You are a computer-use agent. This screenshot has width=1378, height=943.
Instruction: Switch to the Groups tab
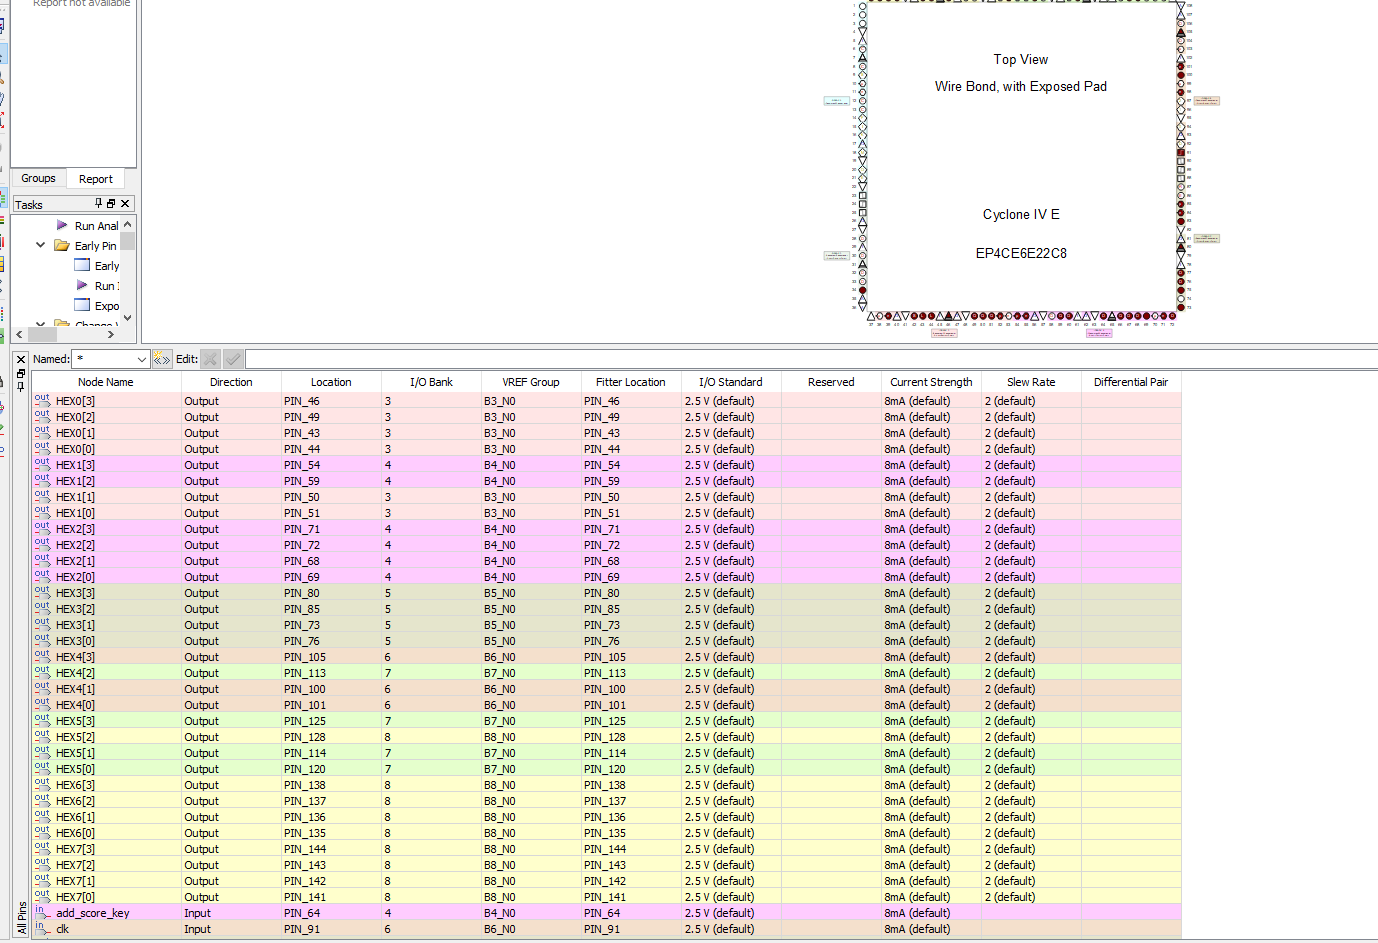[x=38, y=178]
